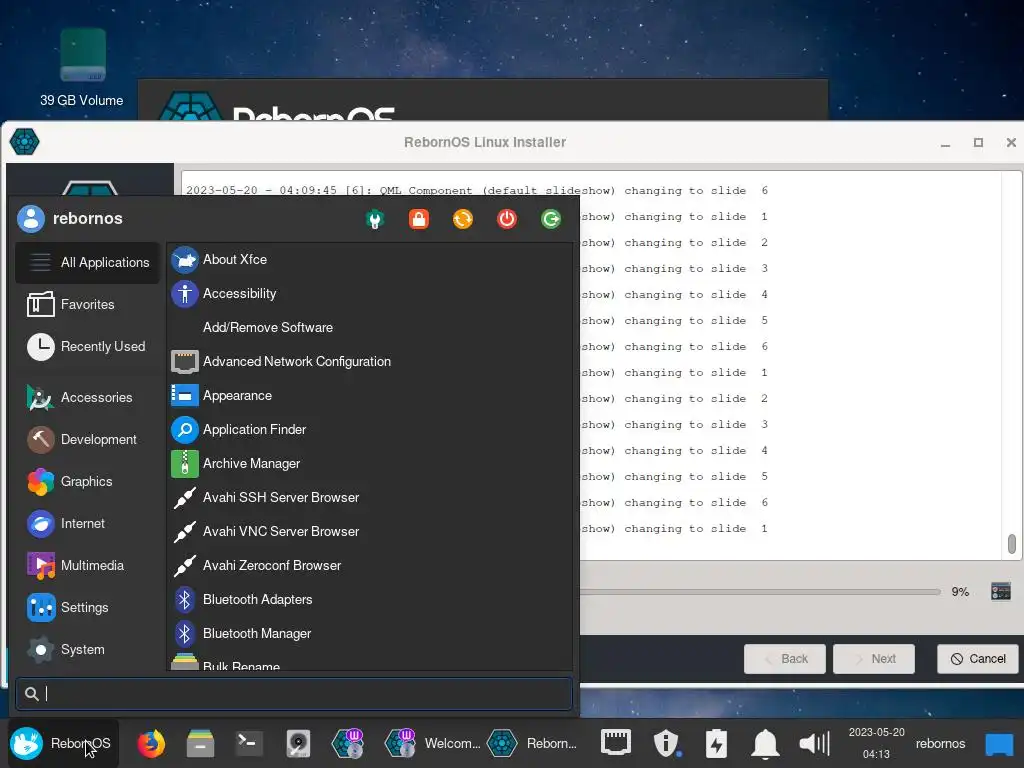Show All Applications category

88,263
